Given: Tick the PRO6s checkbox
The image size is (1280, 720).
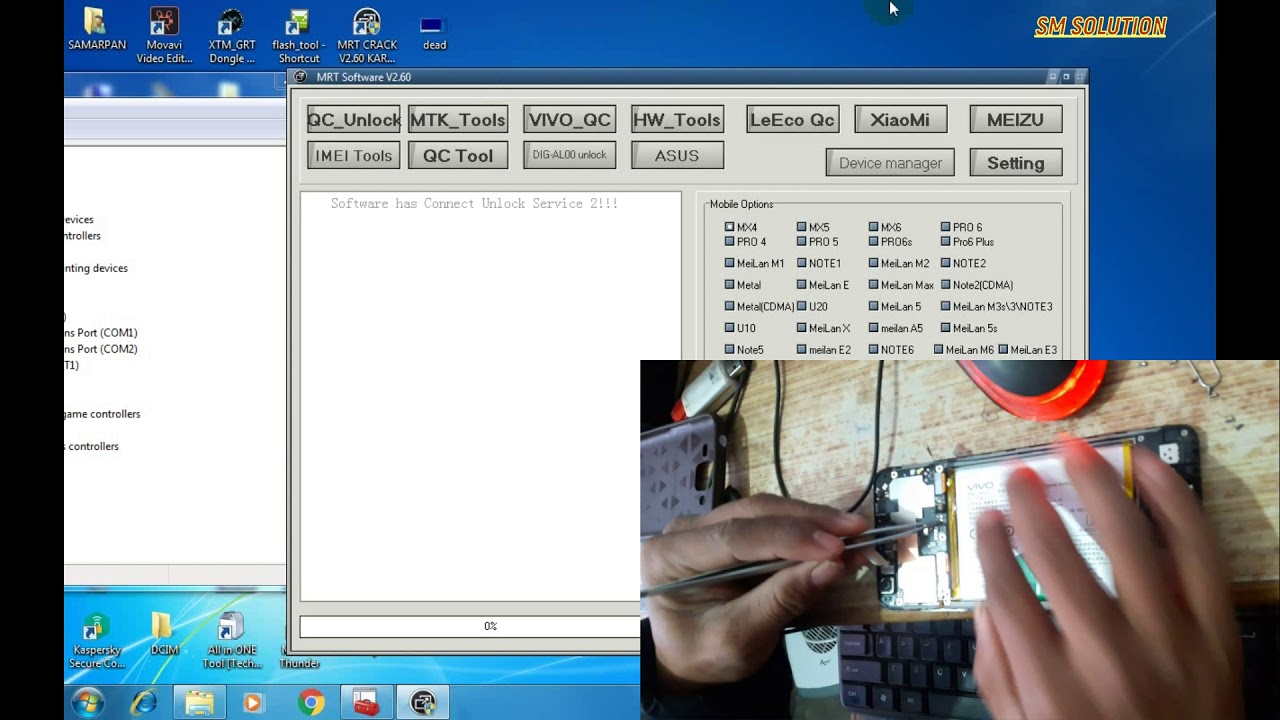Looking at the screenshot, I should (x=873, y=242).
